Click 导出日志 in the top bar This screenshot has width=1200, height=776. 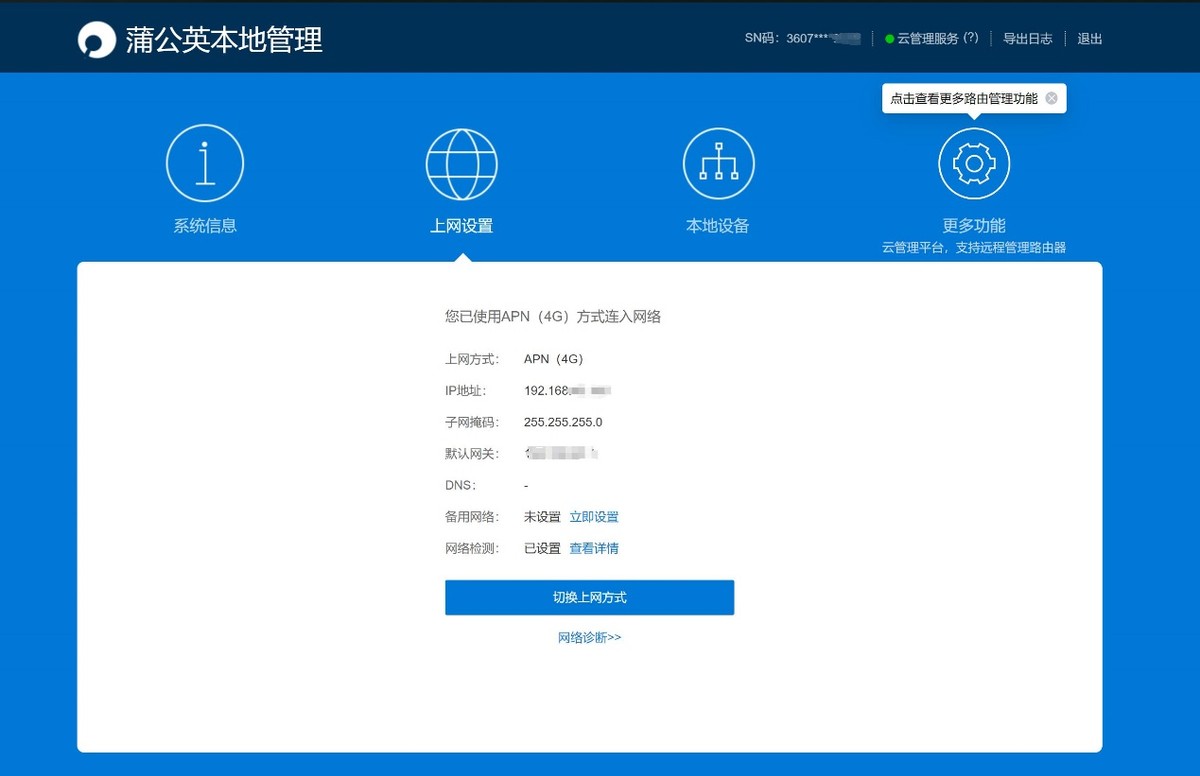(x=1029, y=38)
